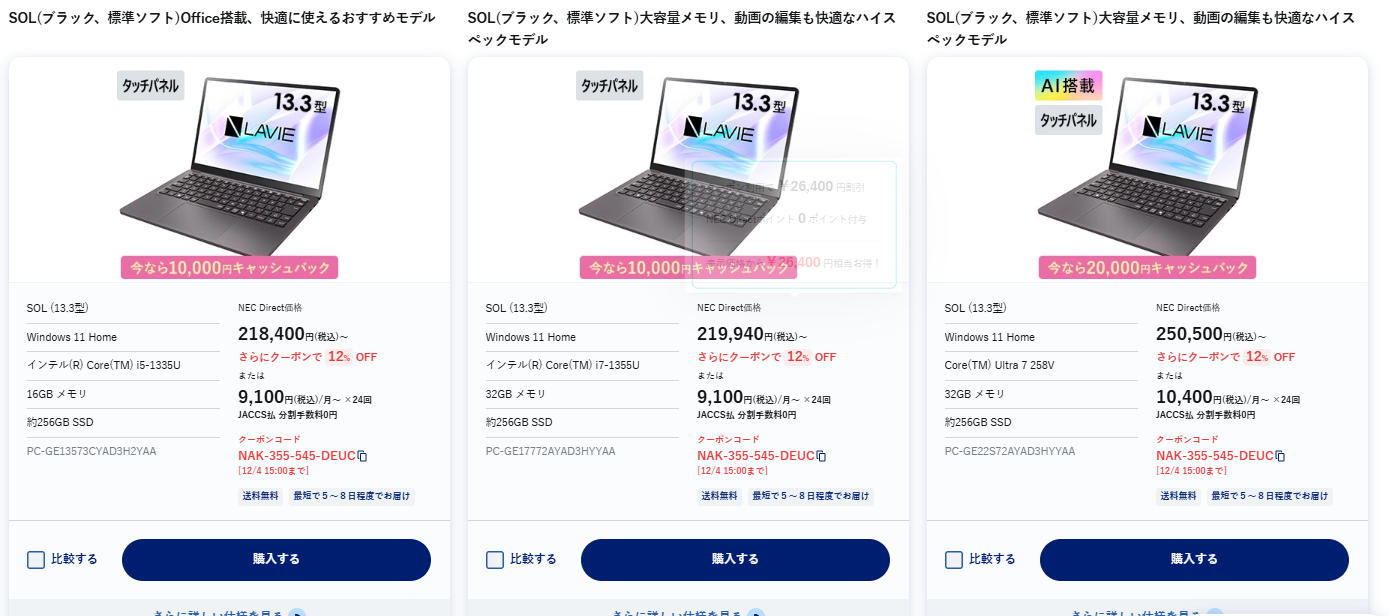The height and width of the screenshot is (616, 1390).
Task: Click 購入する for the 218,400円 model
Action: [x=276, y=560]
